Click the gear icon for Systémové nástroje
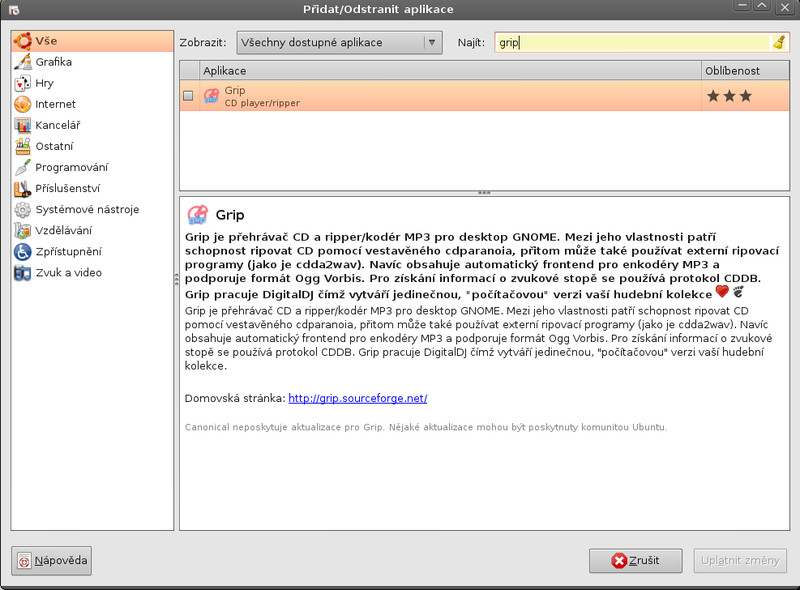800x590 pixels. click(22, 210)
